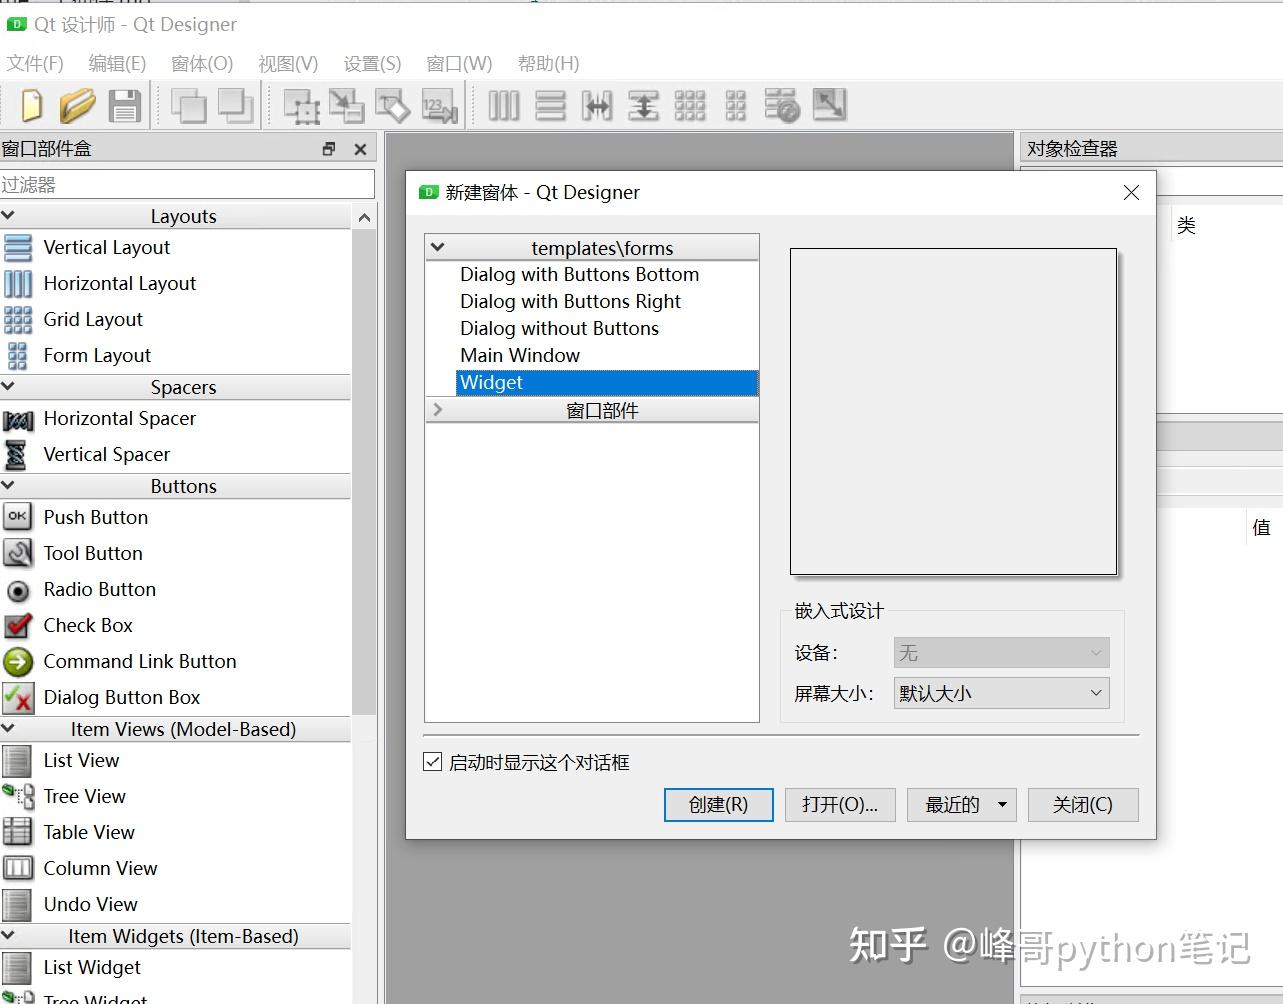The image size is (1283, 1004).
Task: Open the 最近的 dropdown button
Action: (x=960, y=804)
